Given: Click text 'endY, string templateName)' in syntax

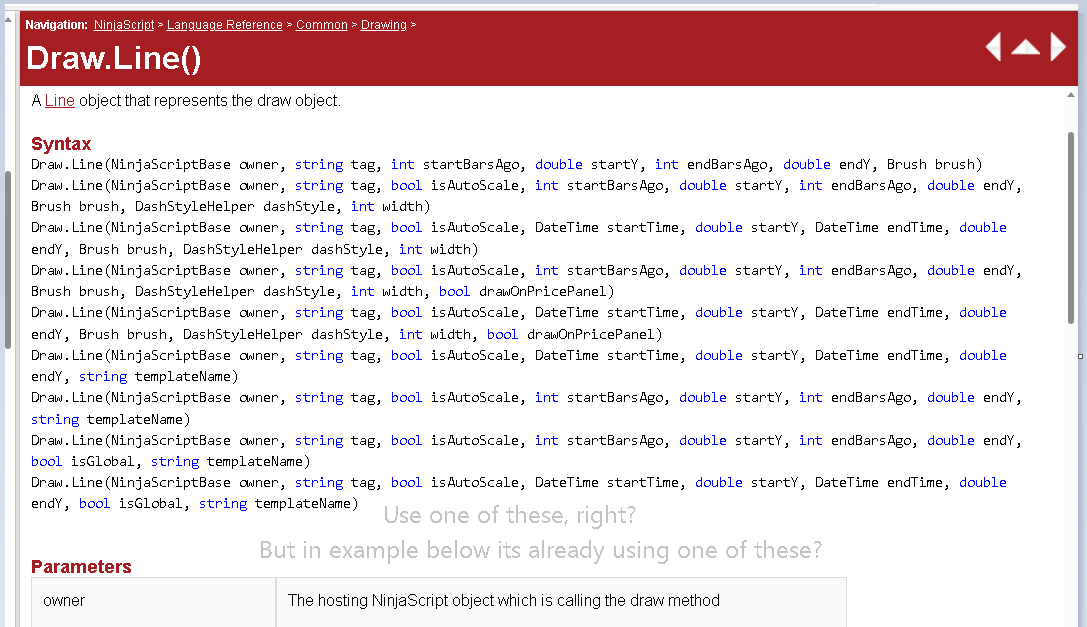Looking at the screenshot, I should pyautogui.click(x=134, y=376).
